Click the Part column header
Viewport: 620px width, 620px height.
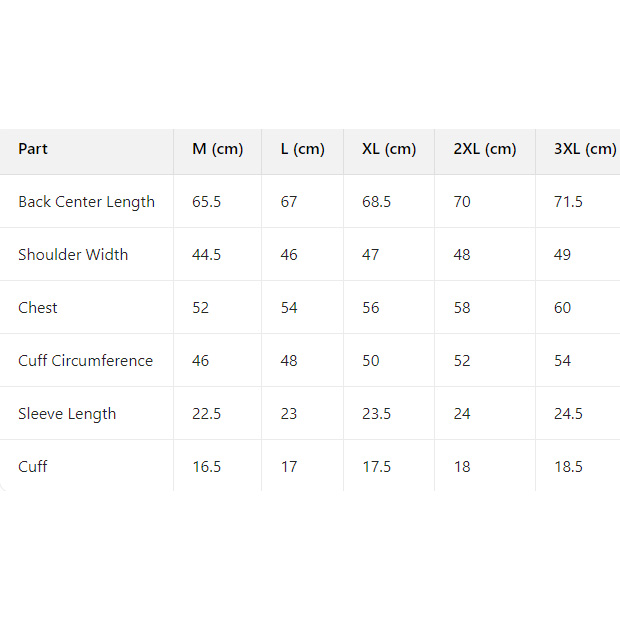tap(33, 149)
